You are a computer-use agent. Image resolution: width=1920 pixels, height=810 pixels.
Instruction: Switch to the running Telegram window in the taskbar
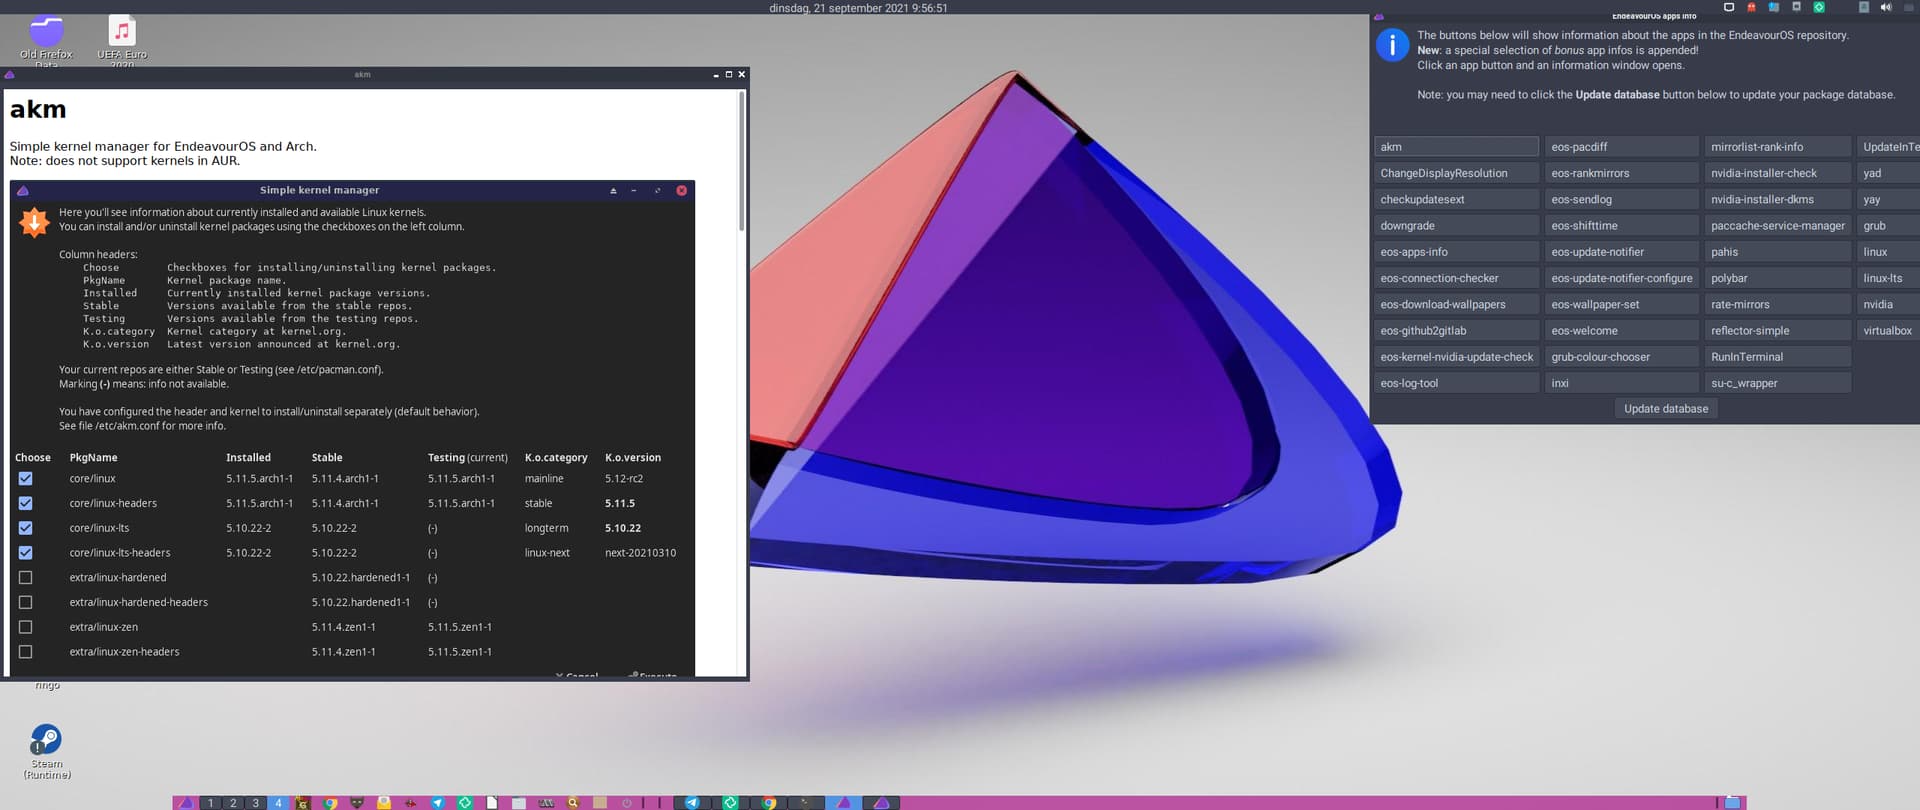[692, 803]
